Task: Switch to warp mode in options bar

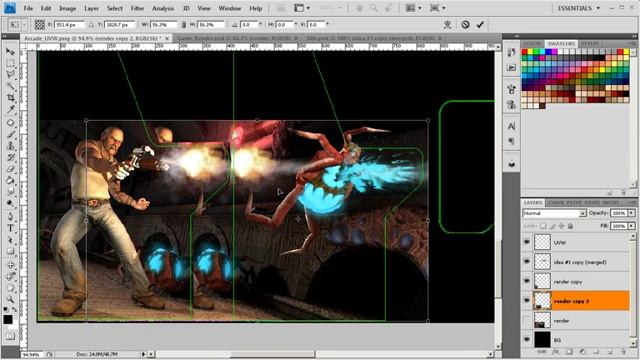Action: pos(447,24)
